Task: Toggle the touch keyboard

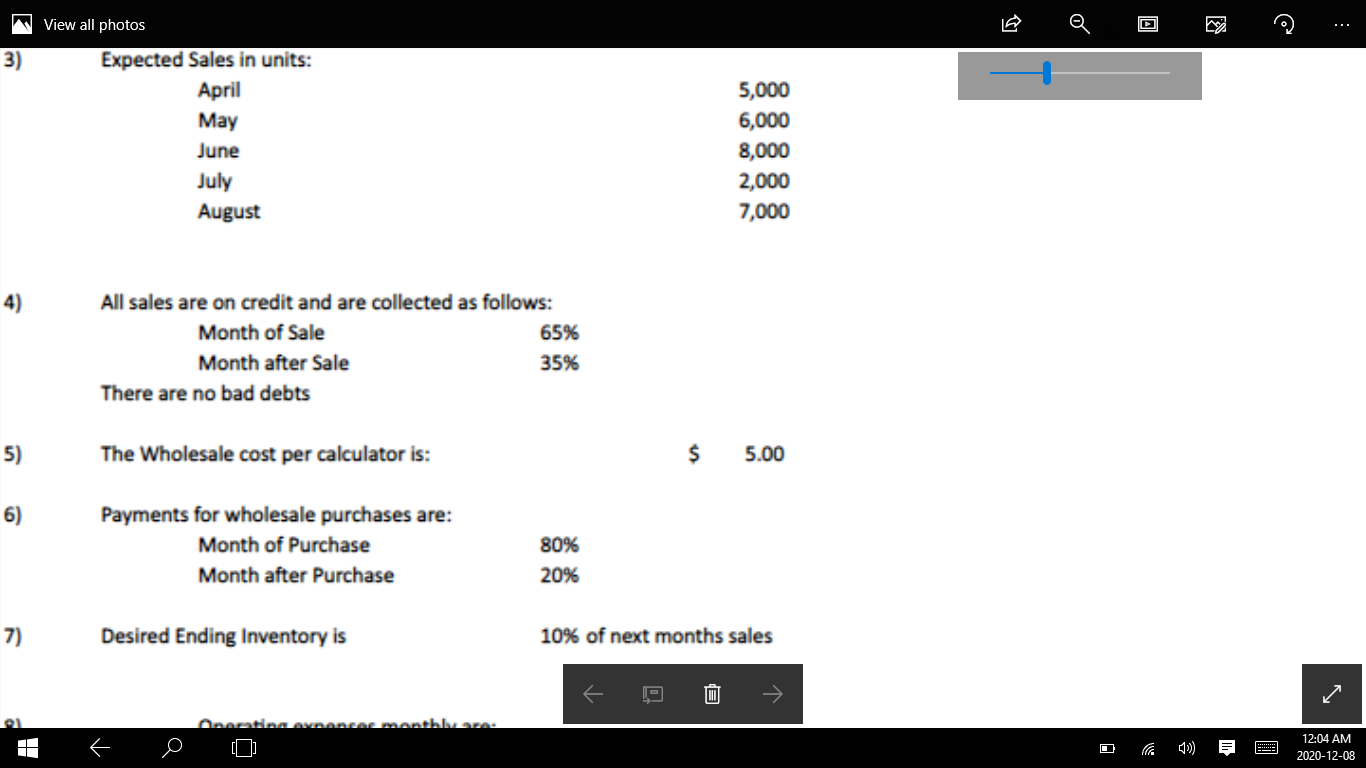Action: [1266, 747]
